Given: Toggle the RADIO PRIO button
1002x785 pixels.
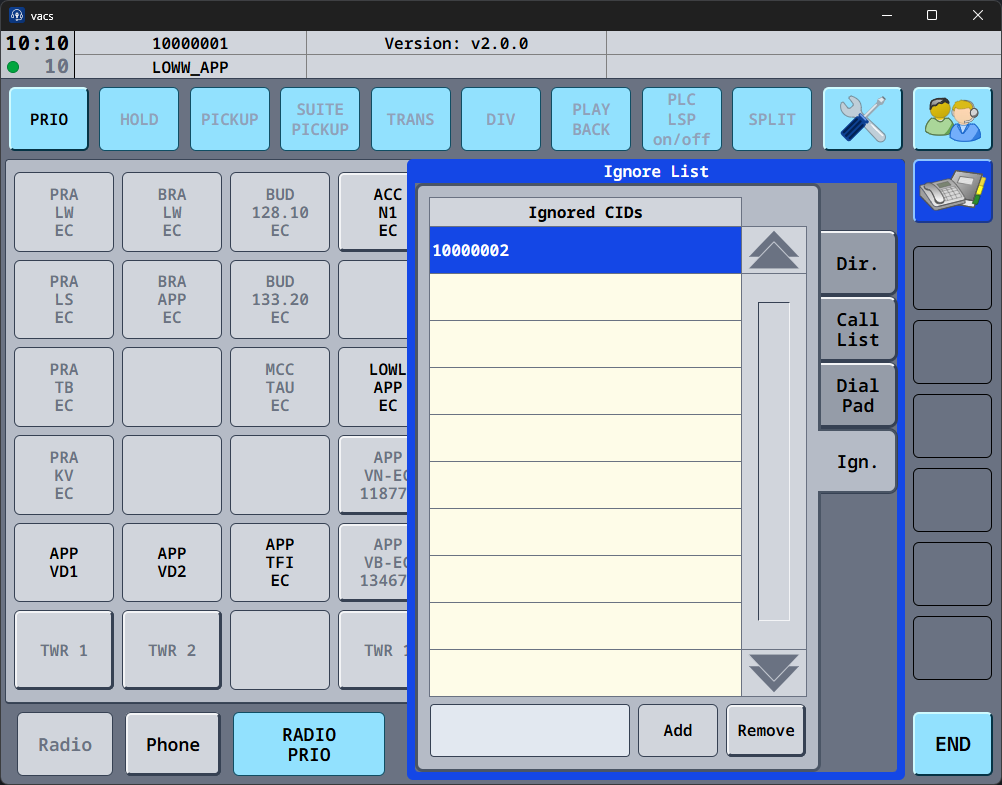Looking at the screenshot, I should click(308, 744).
